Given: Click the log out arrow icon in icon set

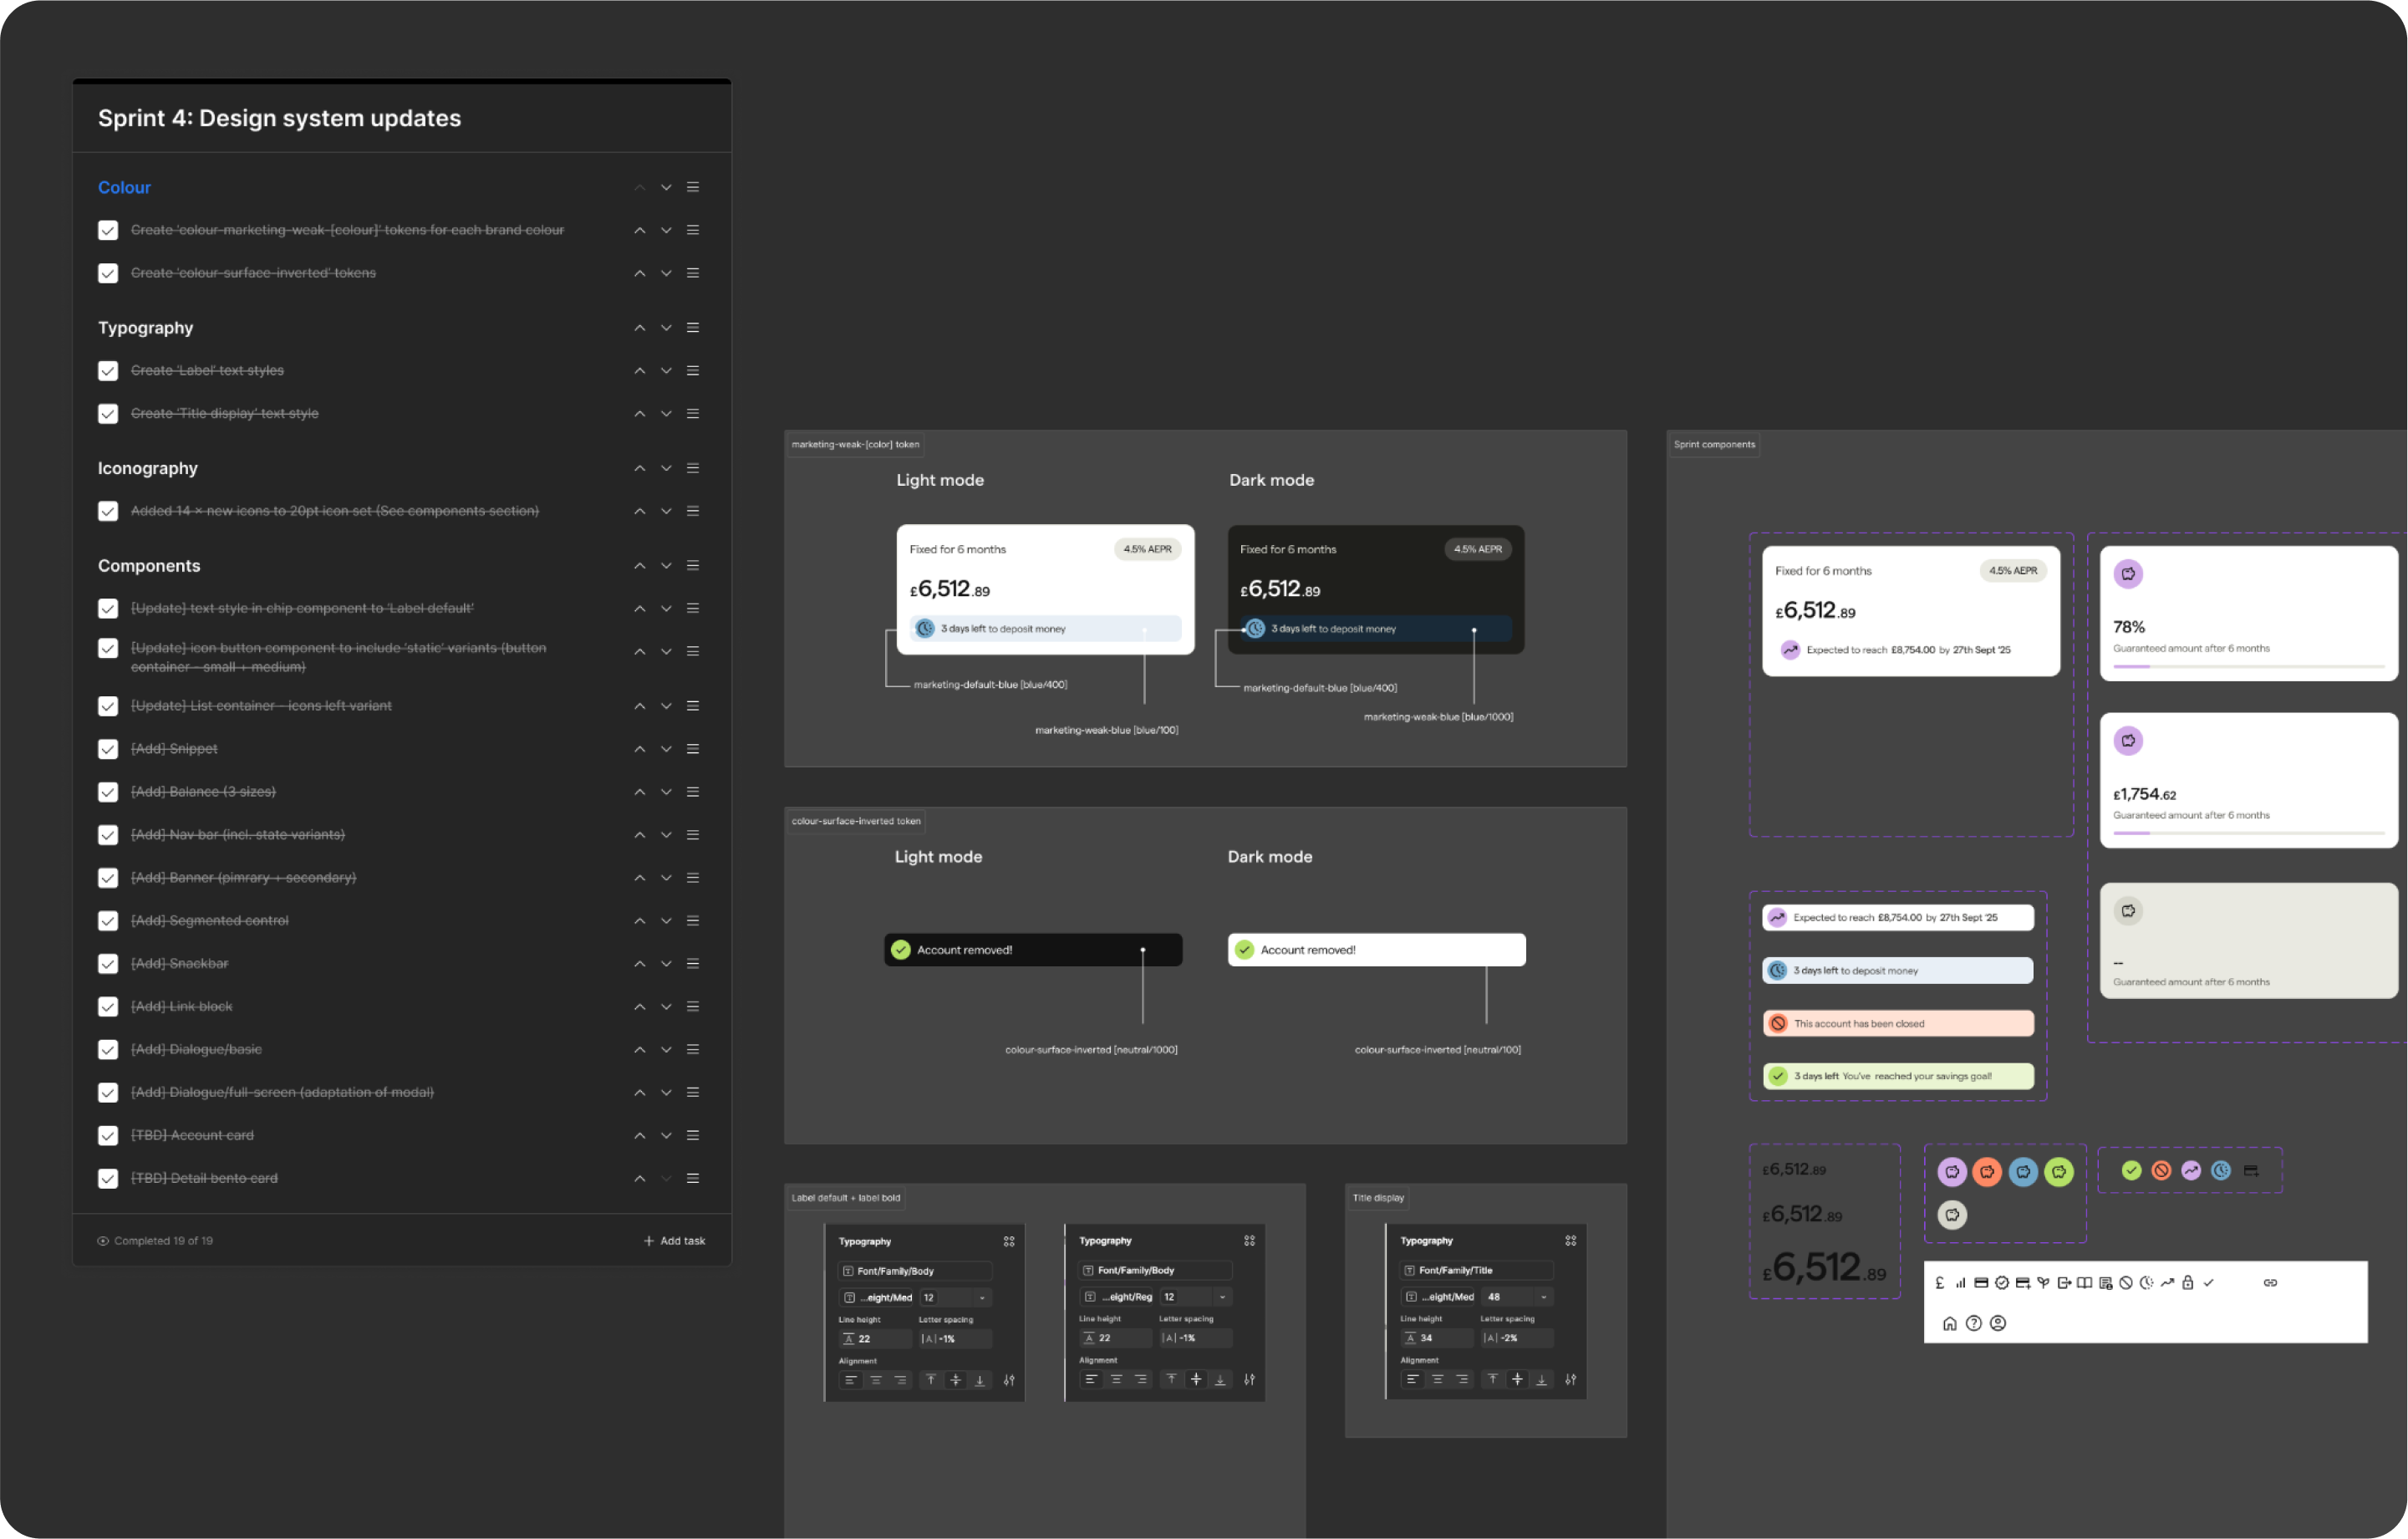Looking at the screenshot, I should coord(2064,1283).
